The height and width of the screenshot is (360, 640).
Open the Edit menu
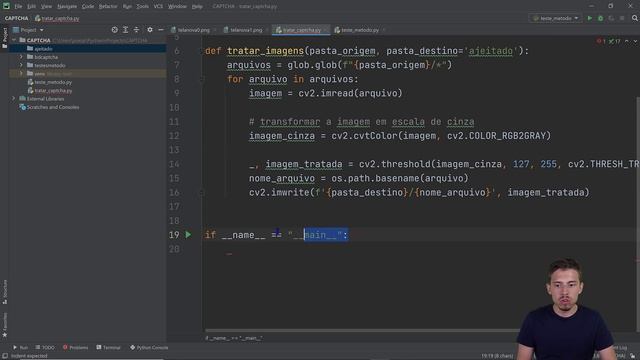pyautogui.click(x=31, y=7)
